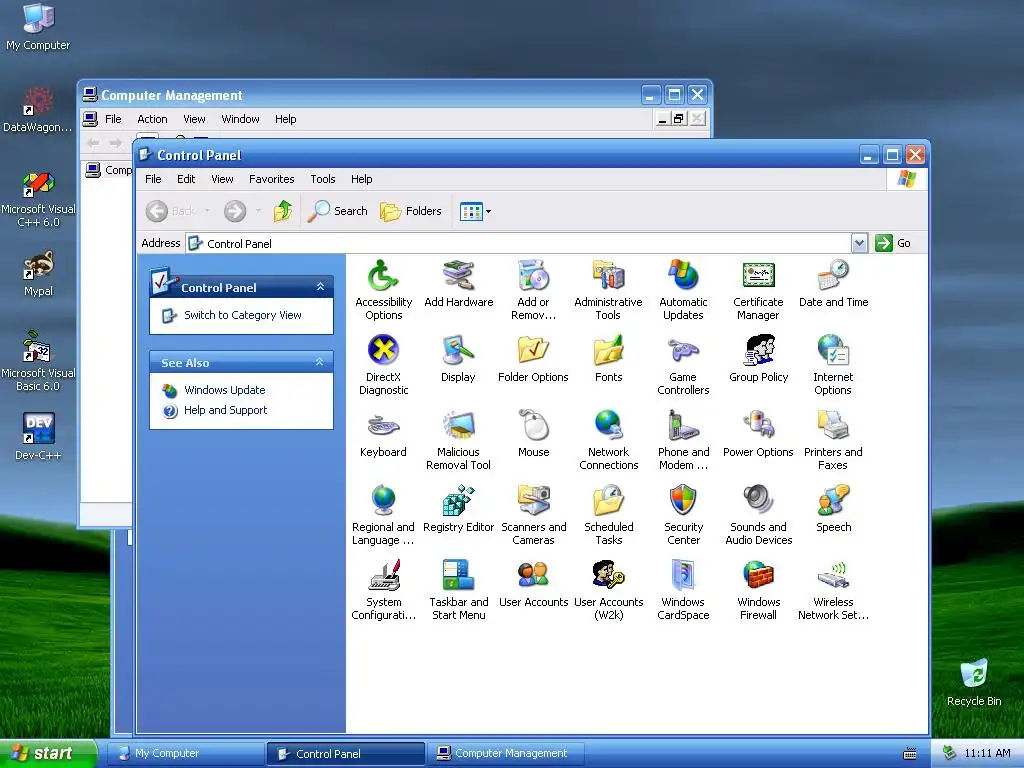Click Help and Support link

(225, 410)
